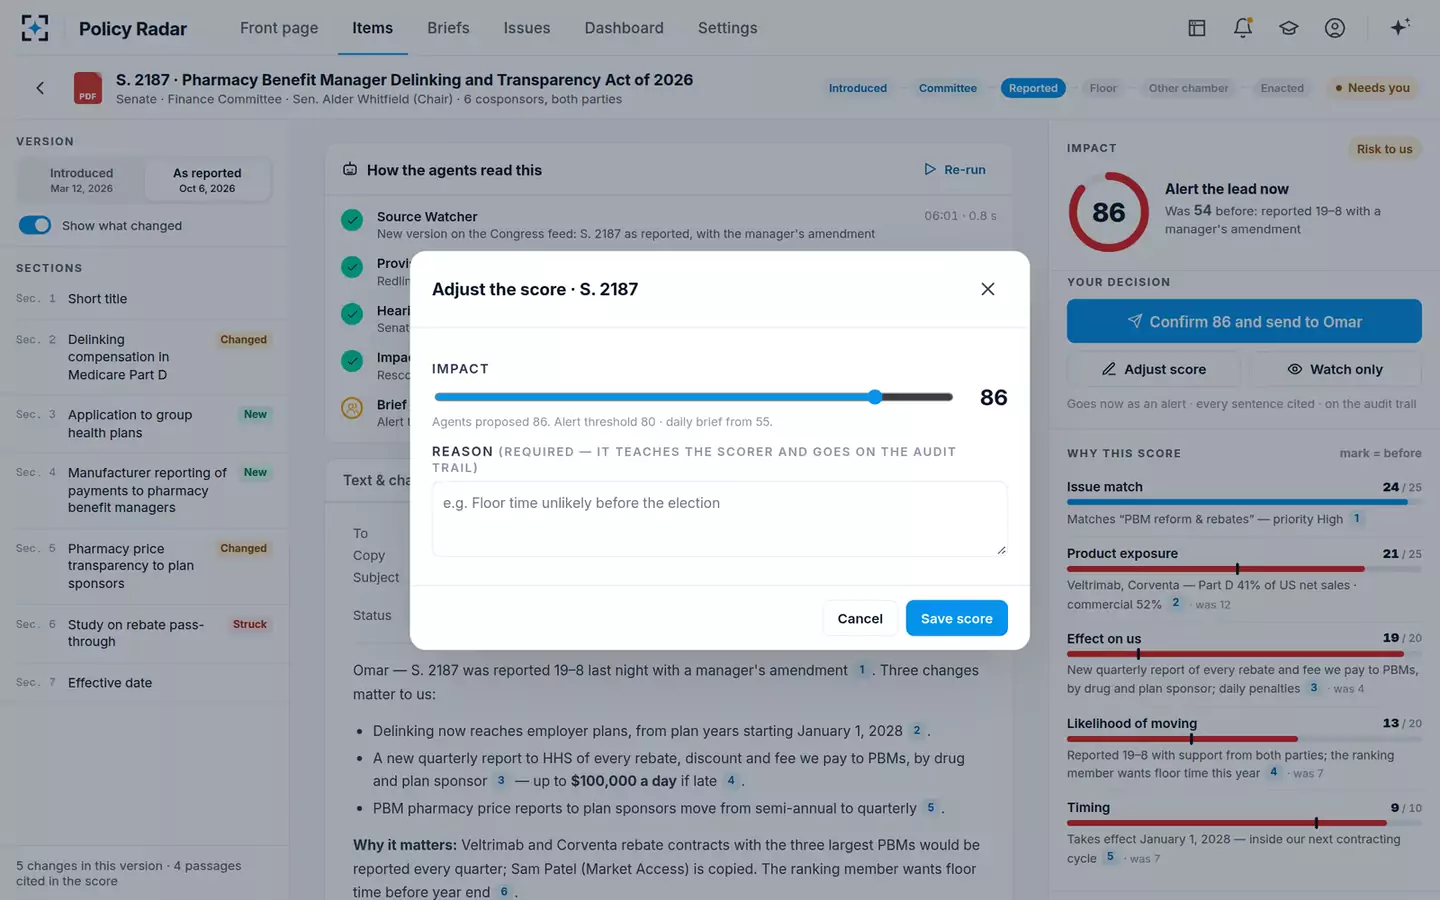
Task: Select the Introduced Mar 12, 2026 version
Action: [82, 180]
